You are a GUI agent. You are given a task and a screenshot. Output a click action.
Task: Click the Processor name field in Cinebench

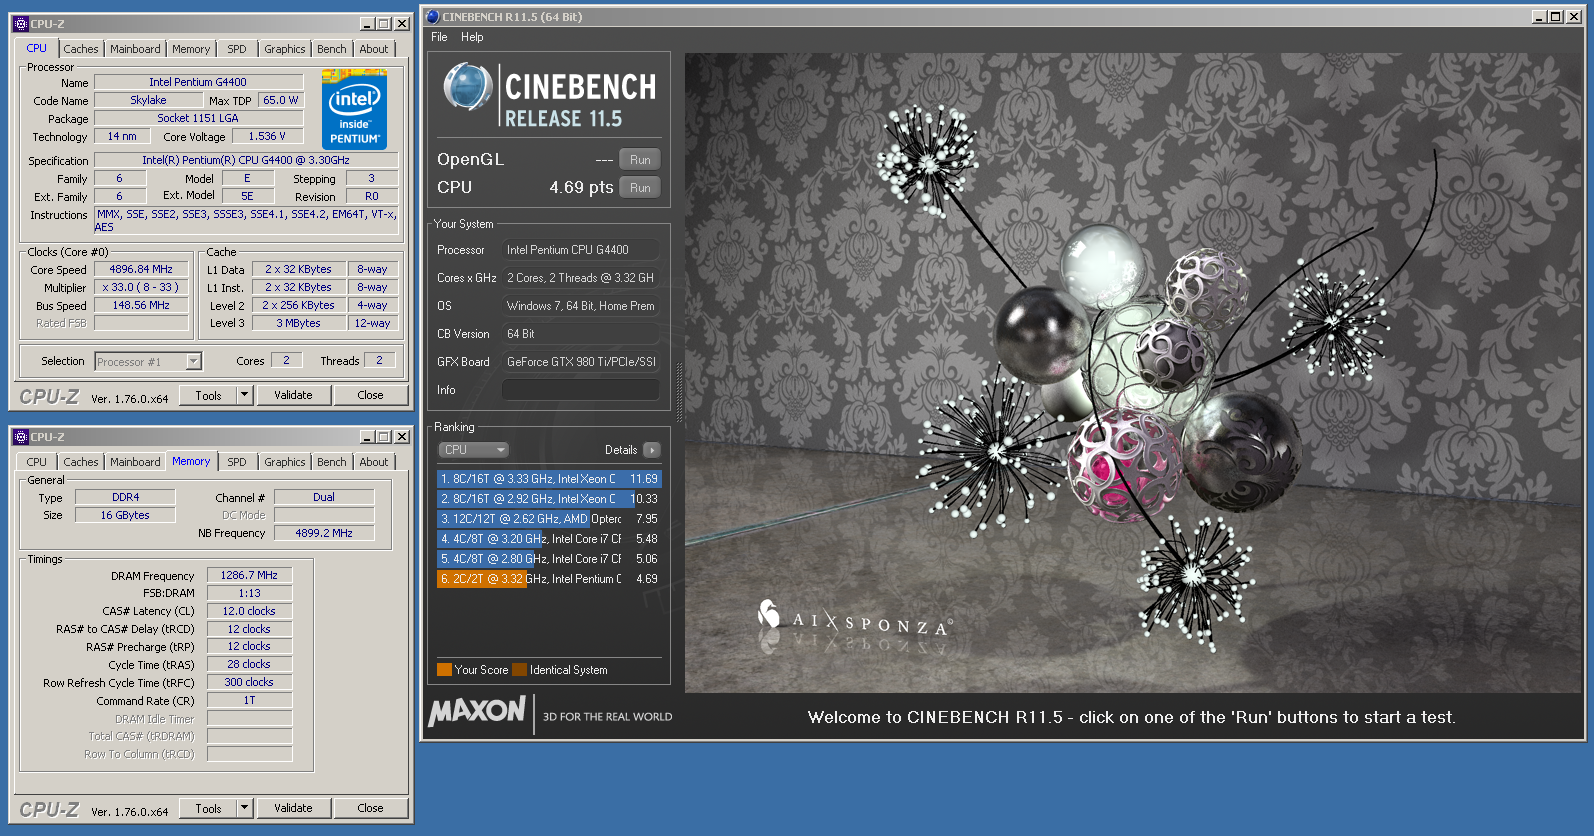click(x=581, y=250)
